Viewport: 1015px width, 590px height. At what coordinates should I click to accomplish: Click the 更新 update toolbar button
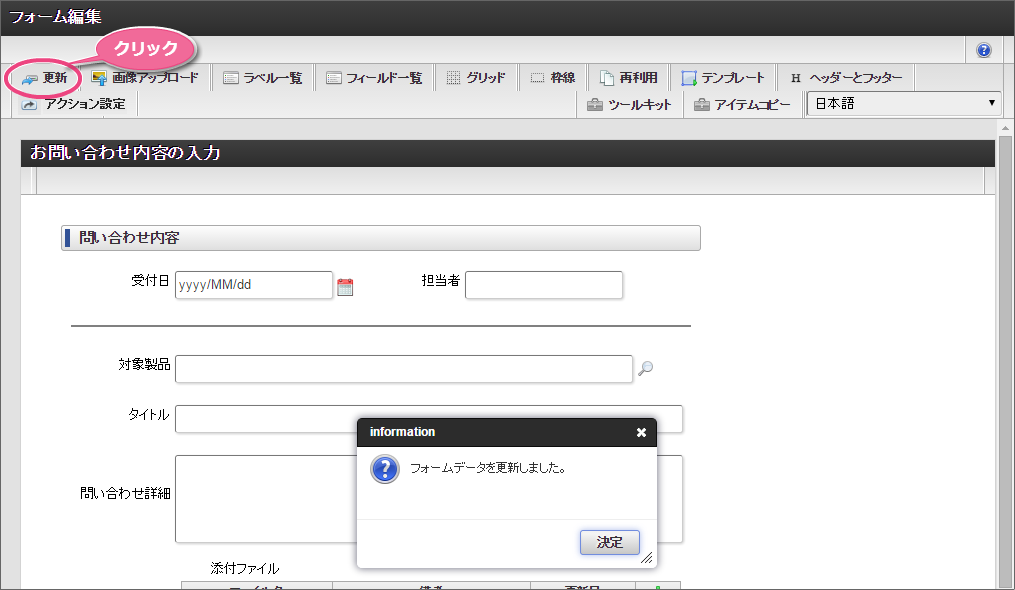pyautogui.click(x=44, y=78)
